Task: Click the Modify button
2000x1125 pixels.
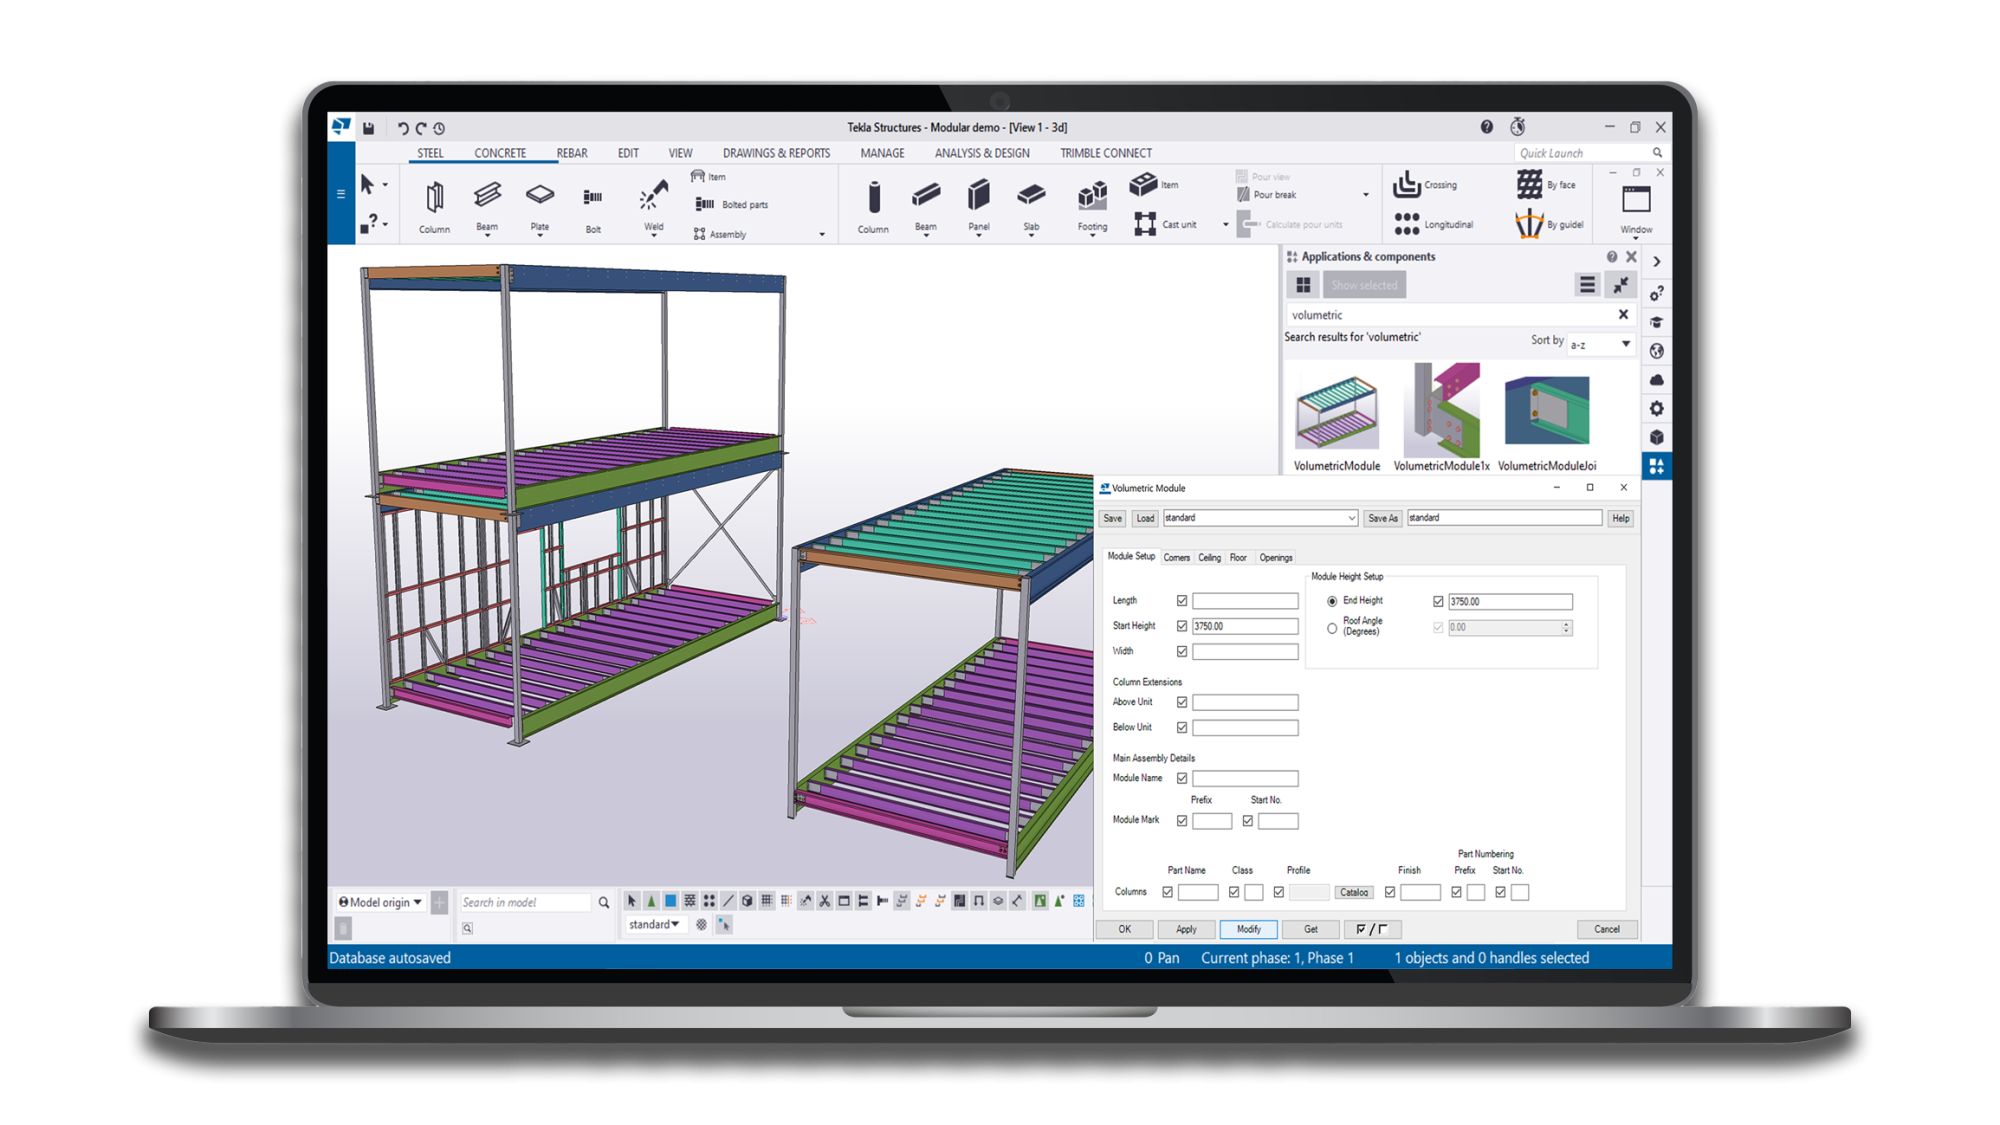Action: coord(1248,929)
